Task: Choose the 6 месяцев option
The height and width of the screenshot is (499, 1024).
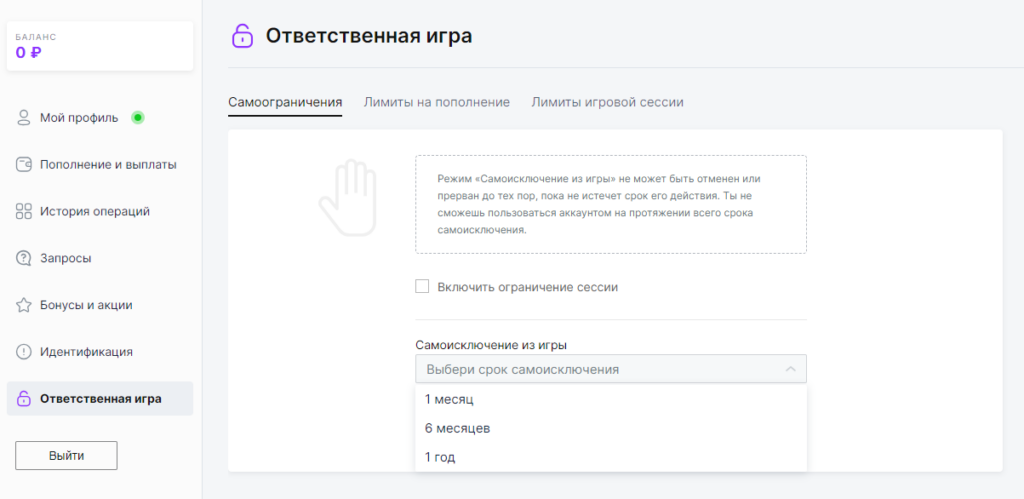Action: click(x=611, y=428)
